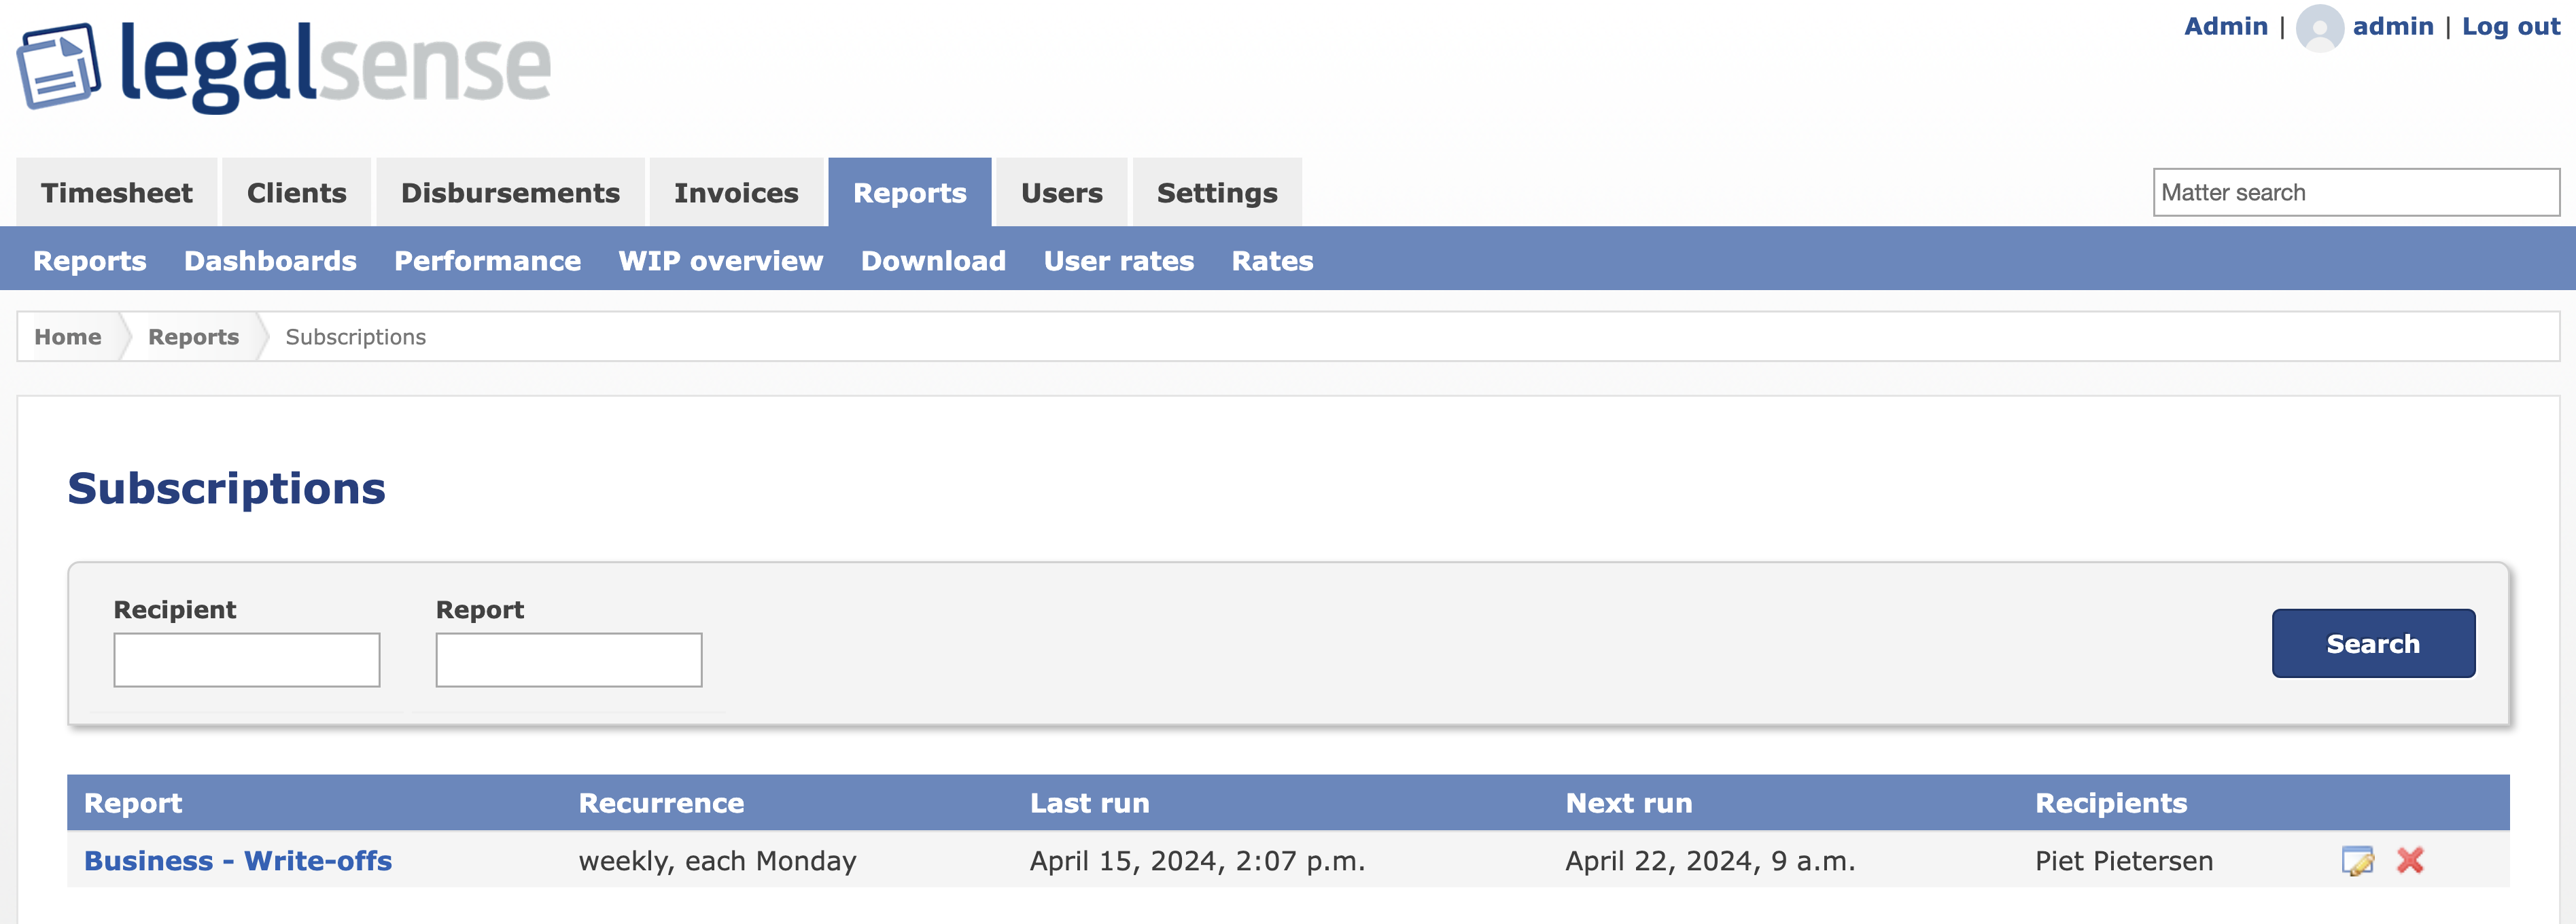Switch to the Invoices tab
The width and height of the screenshot is (2576, 924).
pyautogui.click(x=736, y=192)
